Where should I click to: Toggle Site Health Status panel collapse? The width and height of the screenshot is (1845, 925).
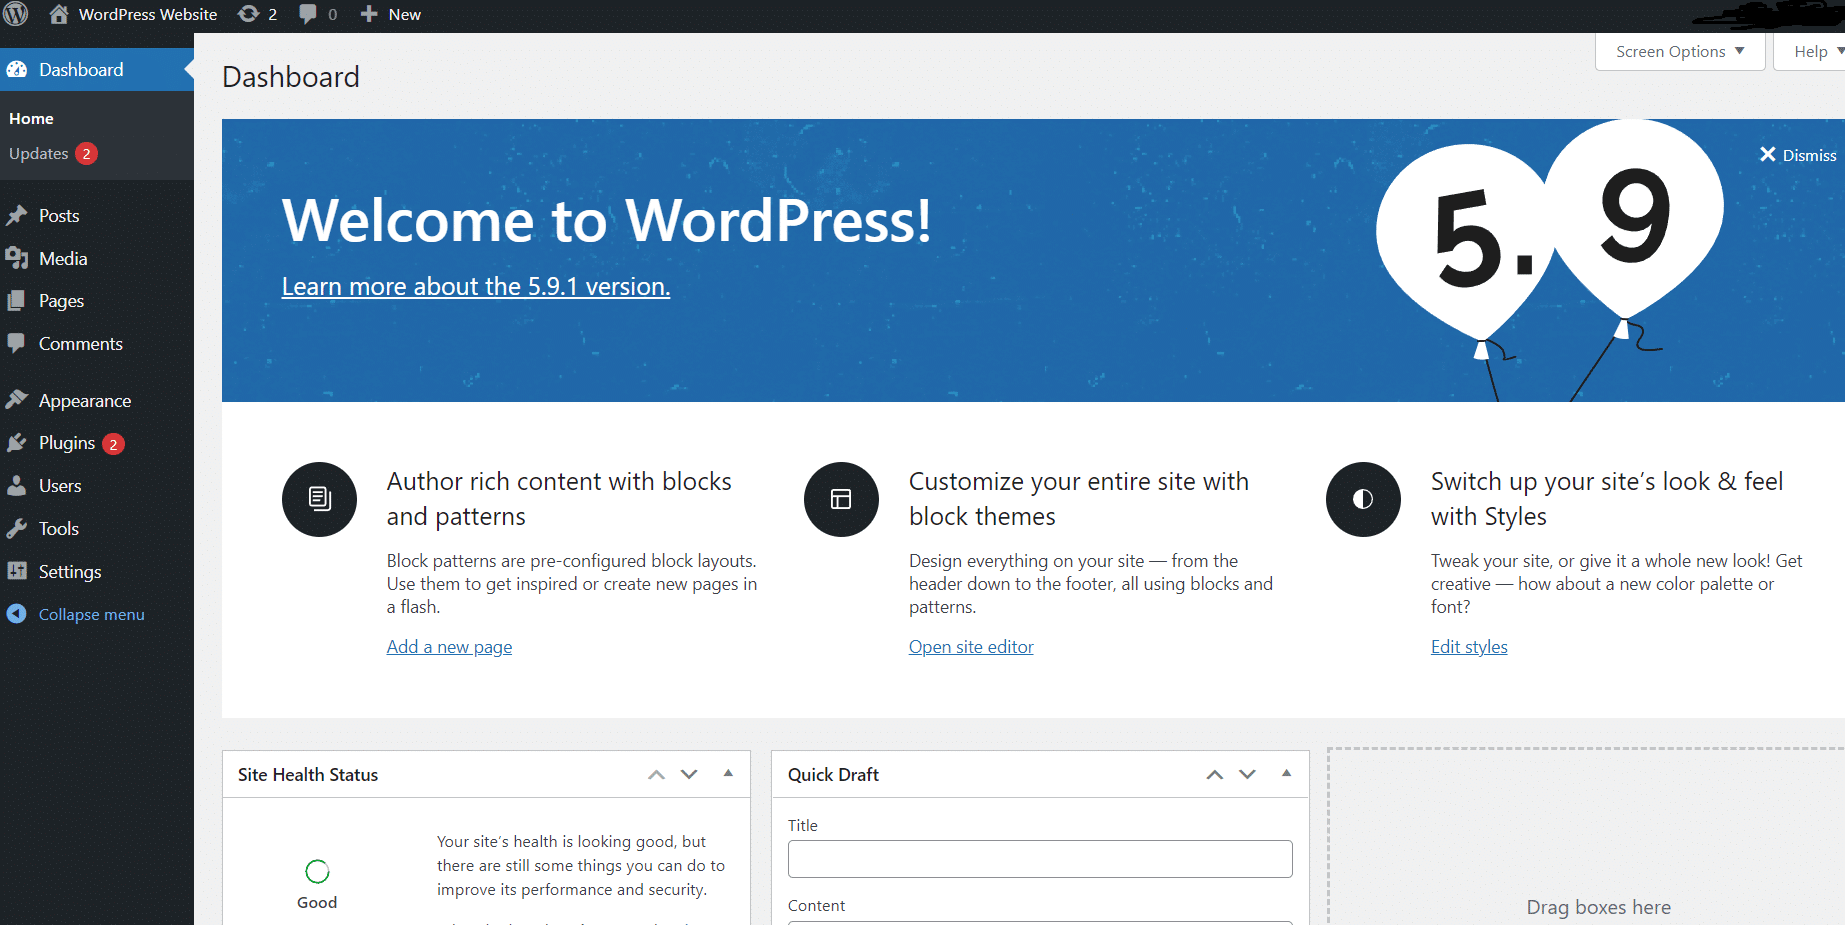pos(728,773)
